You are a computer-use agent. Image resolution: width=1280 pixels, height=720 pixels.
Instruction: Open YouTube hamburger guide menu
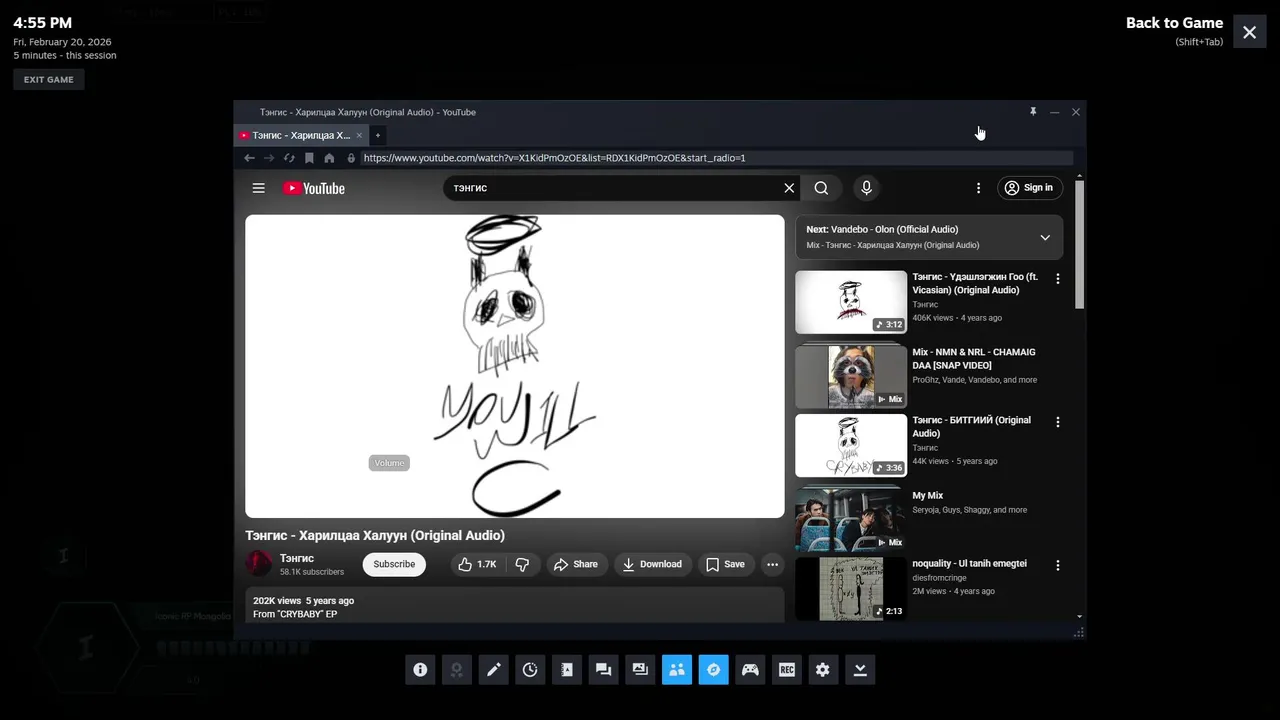(258, 188)
